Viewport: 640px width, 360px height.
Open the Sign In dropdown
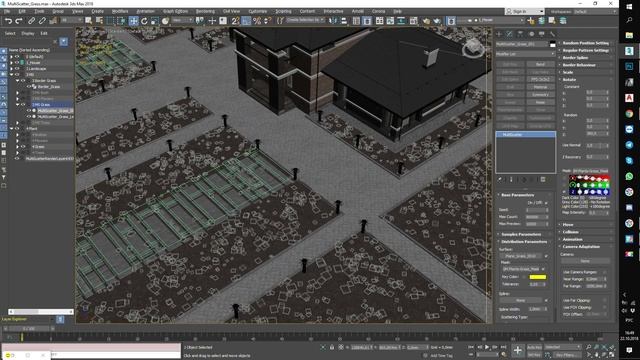(524, 11)
